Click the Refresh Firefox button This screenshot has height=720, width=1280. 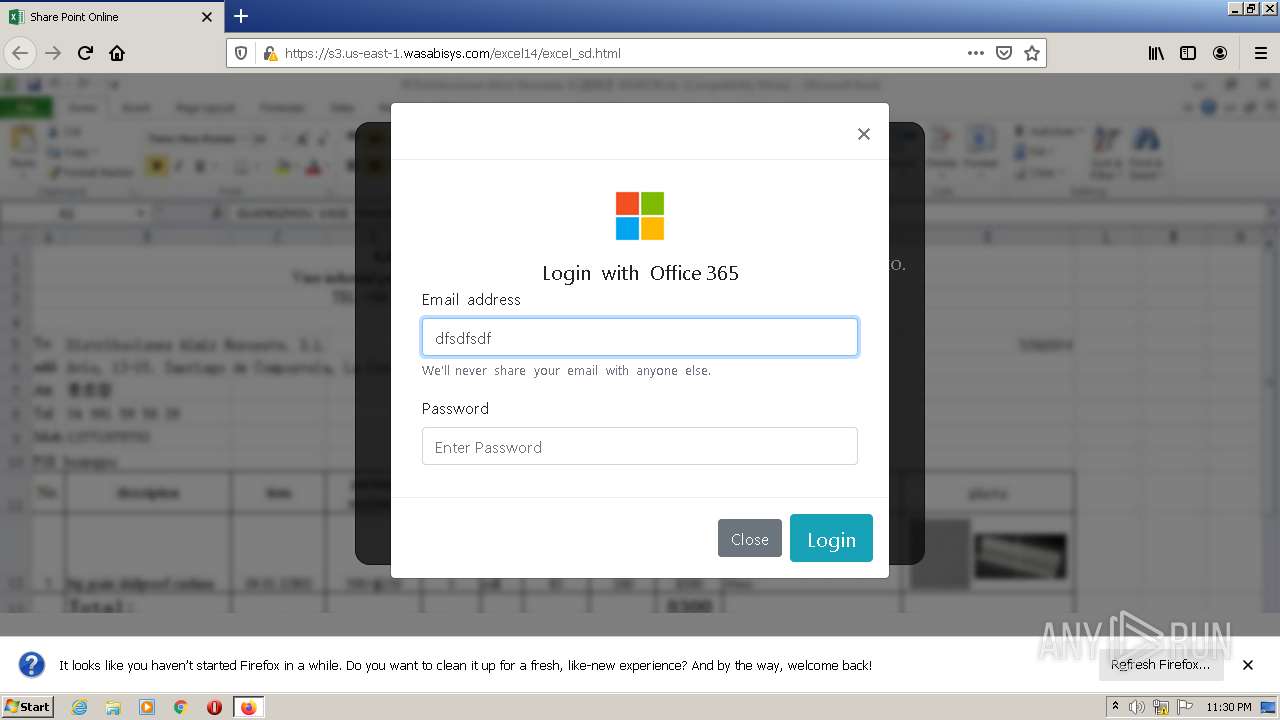pyautogui.click(x=1160, y=665)
